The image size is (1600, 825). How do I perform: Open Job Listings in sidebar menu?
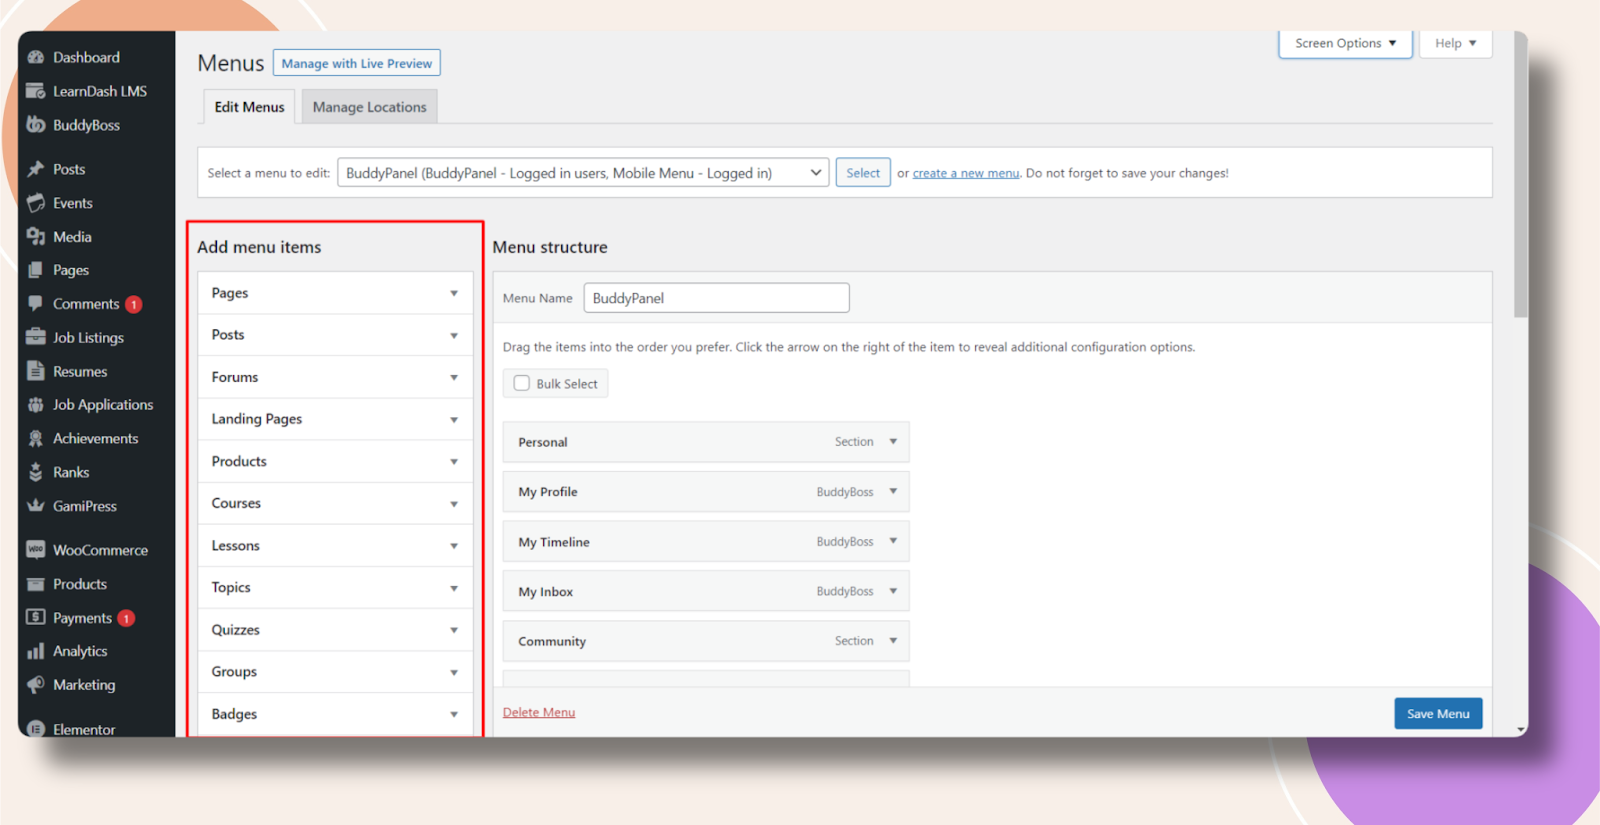(88, 338)
